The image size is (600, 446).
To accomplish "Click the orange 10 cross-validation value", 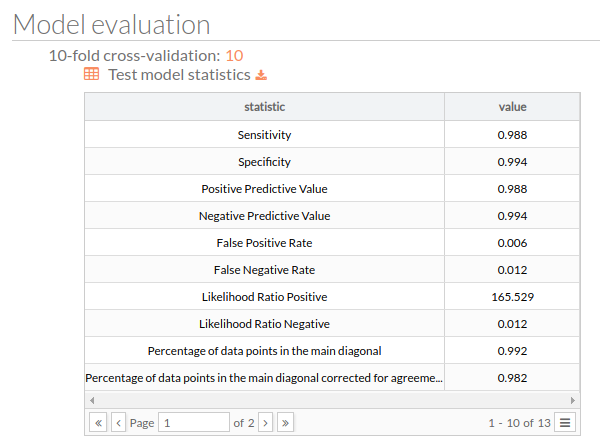I will pyautogui.click(x=234, y=56).
